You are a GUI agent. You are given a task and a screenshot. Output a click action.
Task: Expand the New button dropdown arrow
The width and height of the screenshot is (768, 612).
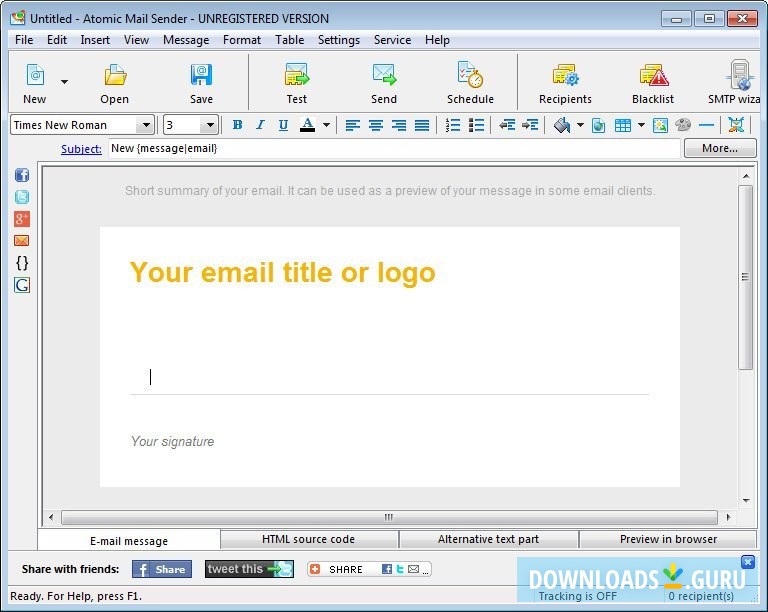coord(64,82)
